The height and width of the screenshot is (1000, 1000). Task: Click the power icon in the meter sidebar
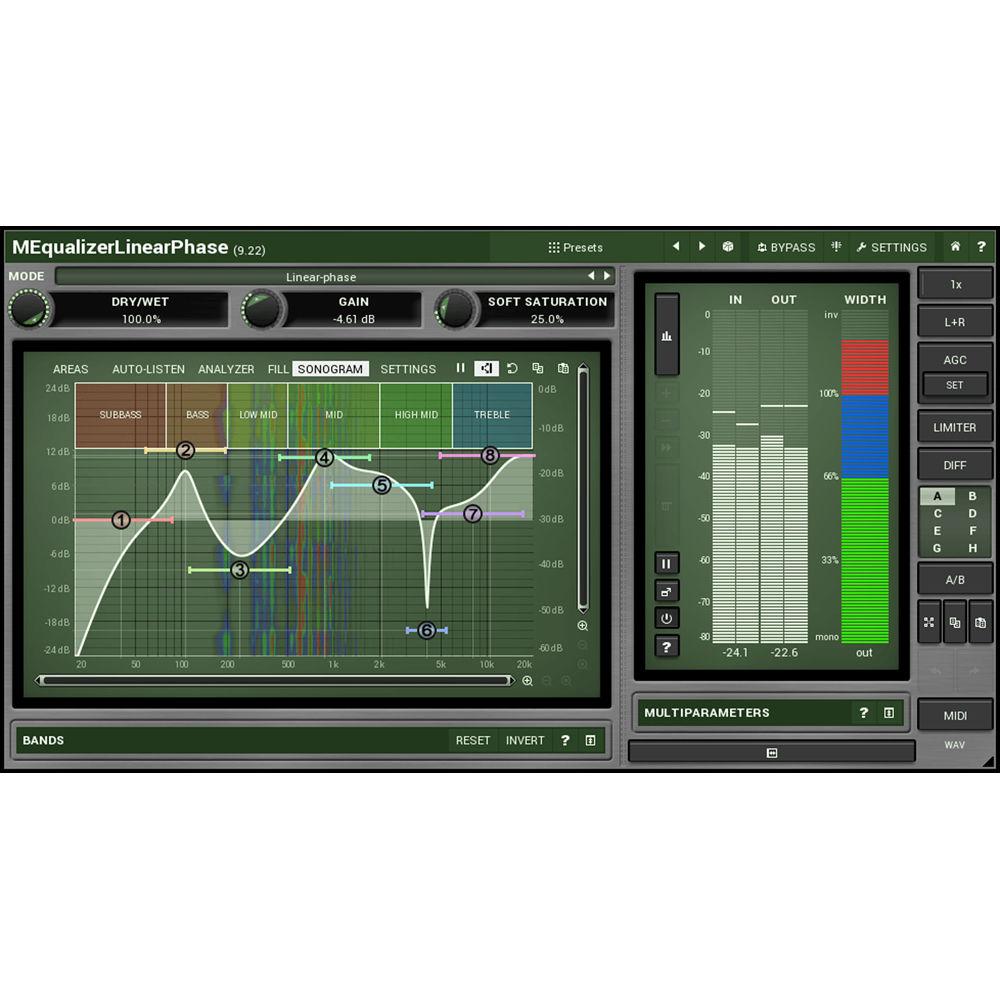pyautogui.click(x=666, y=618)
